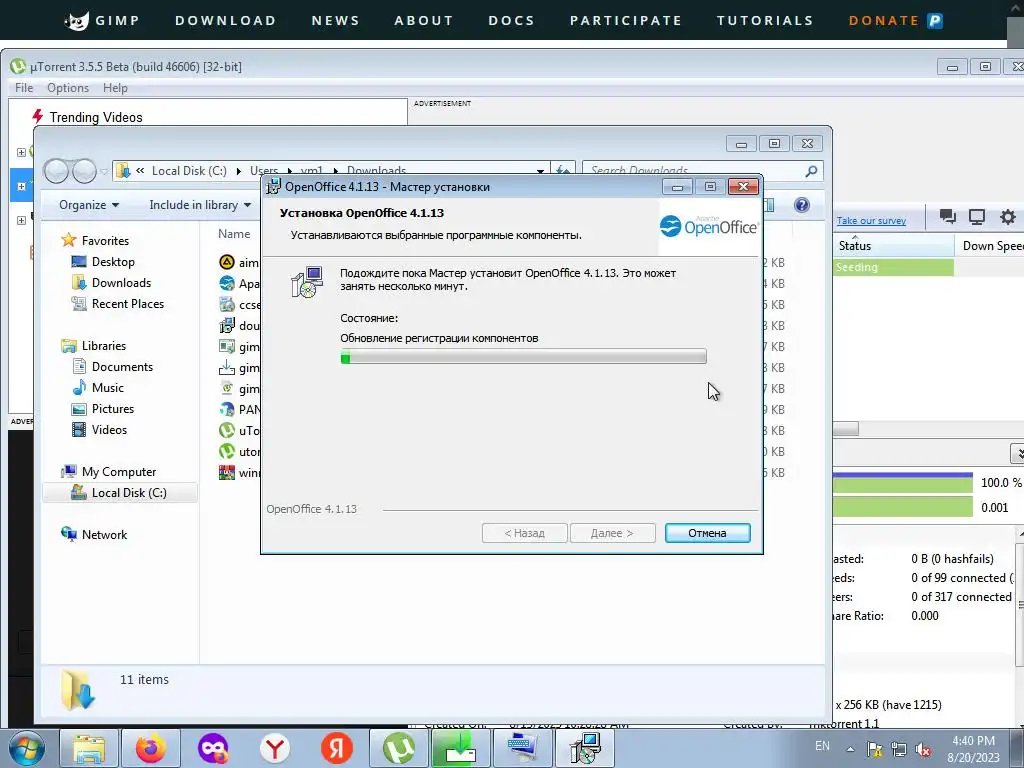Select Documents library
Viewport: 1024px width, 768px height.
pyautogui.click(x=122, y=366)
